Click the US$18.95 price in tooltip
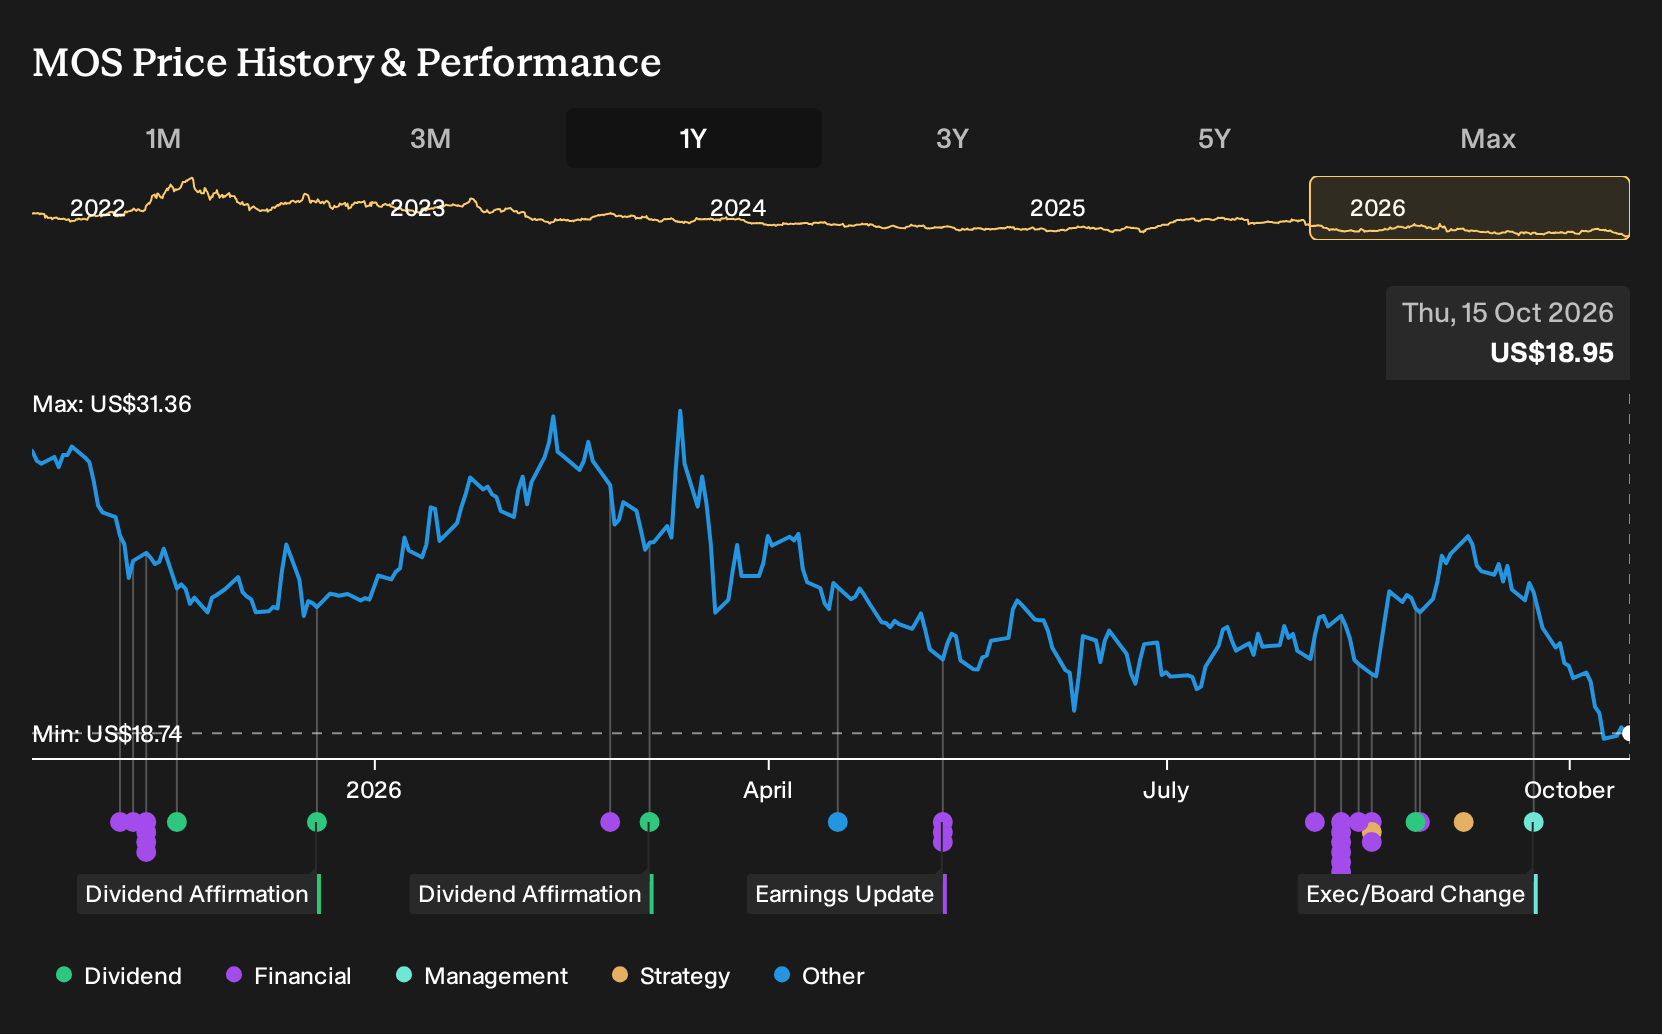This screenshot has height=1034, width=1662. [1551, 353]
